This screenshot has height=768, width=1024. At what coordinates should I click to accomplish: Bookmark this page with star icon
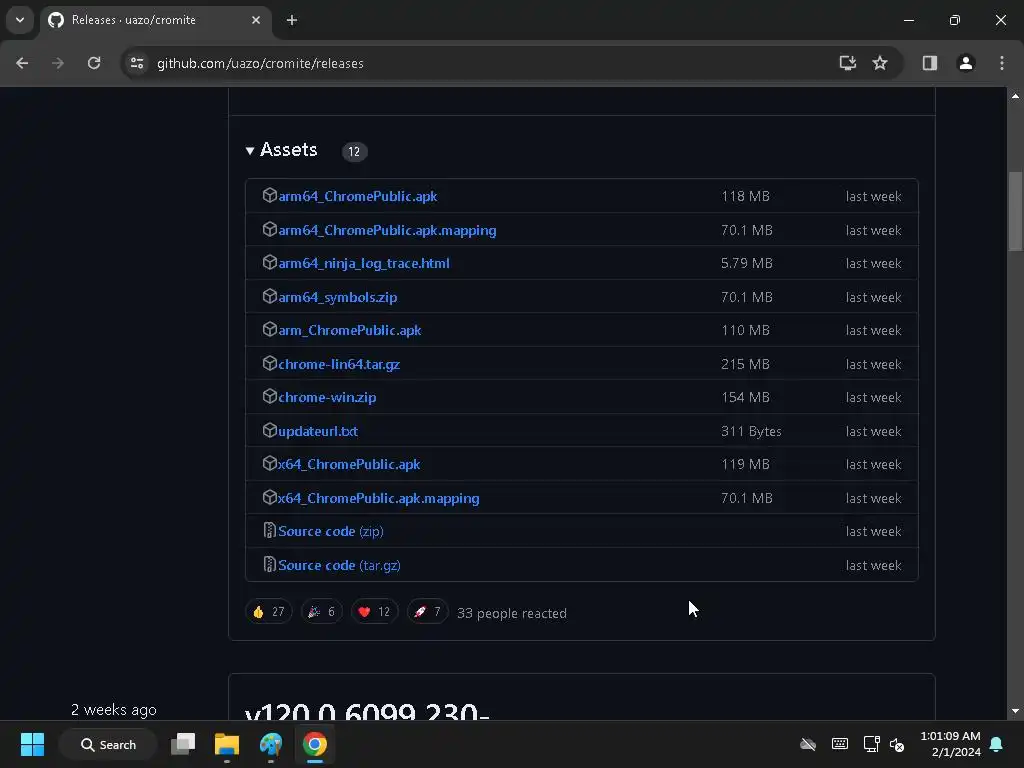pos(880,63)
